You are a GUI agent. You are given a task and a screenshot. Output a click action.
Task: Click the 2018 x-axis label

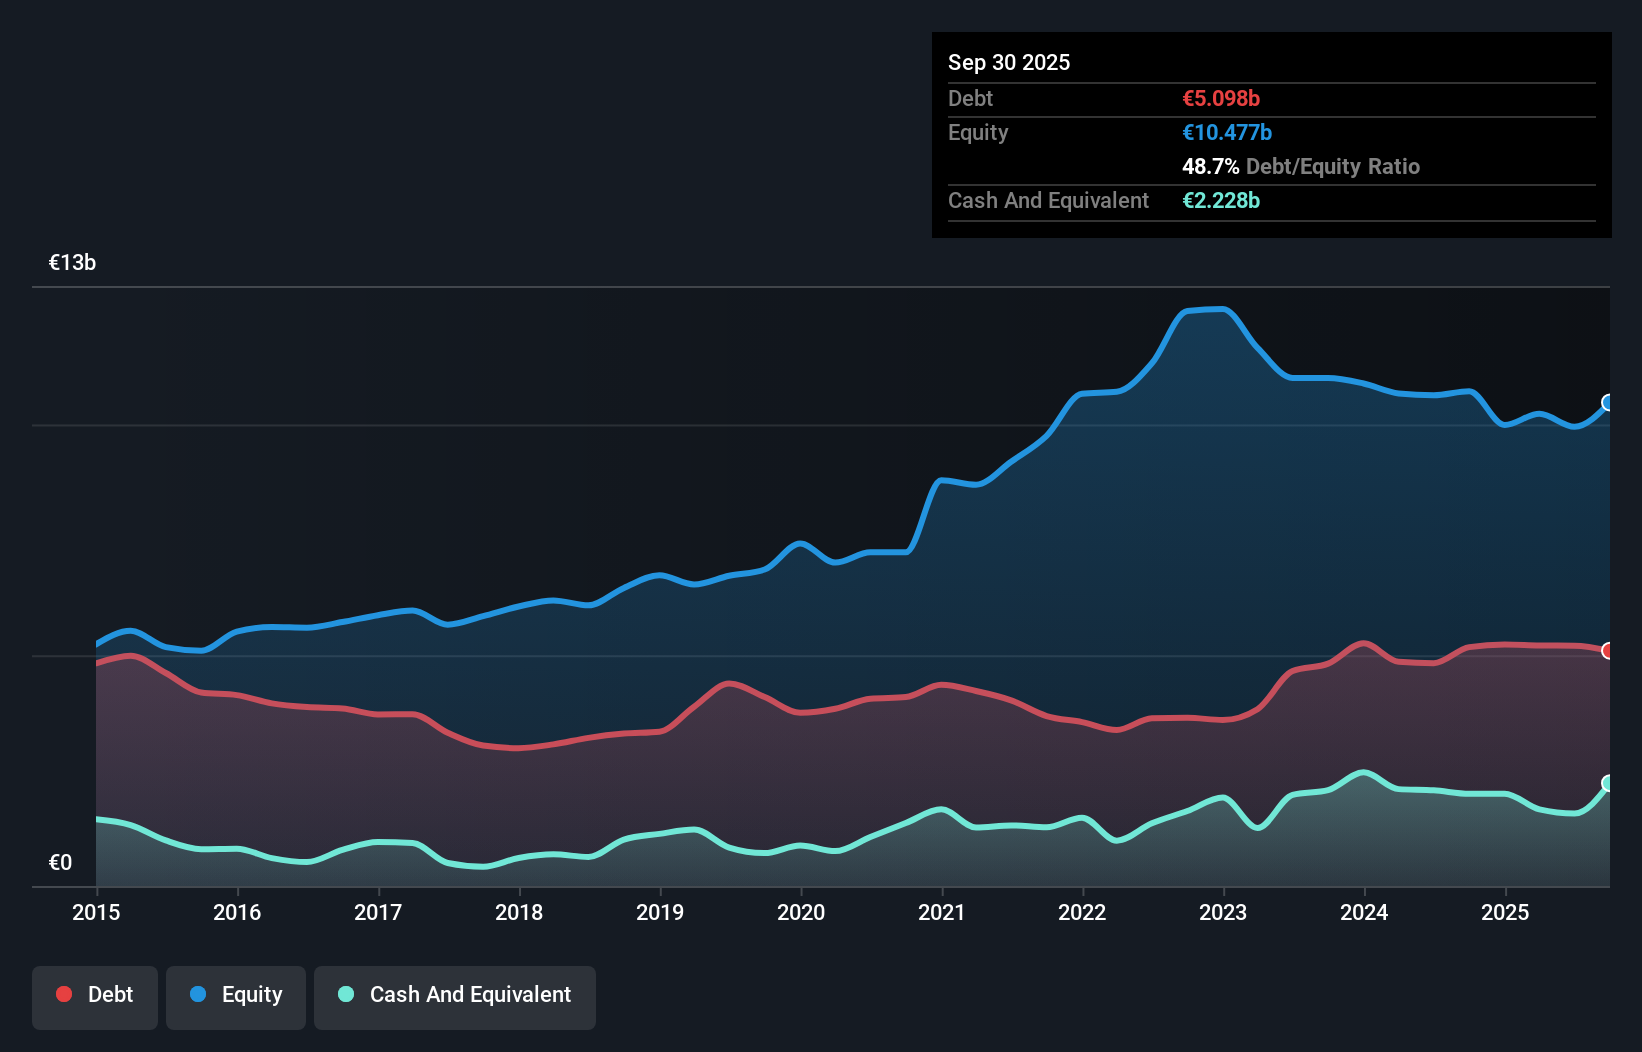[x=519, y=912]
